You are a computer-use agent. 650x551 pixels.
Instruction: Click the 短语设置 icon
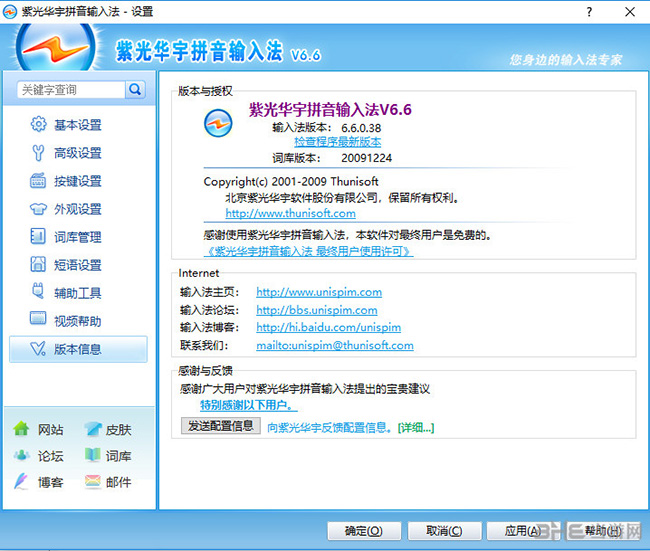38,264
